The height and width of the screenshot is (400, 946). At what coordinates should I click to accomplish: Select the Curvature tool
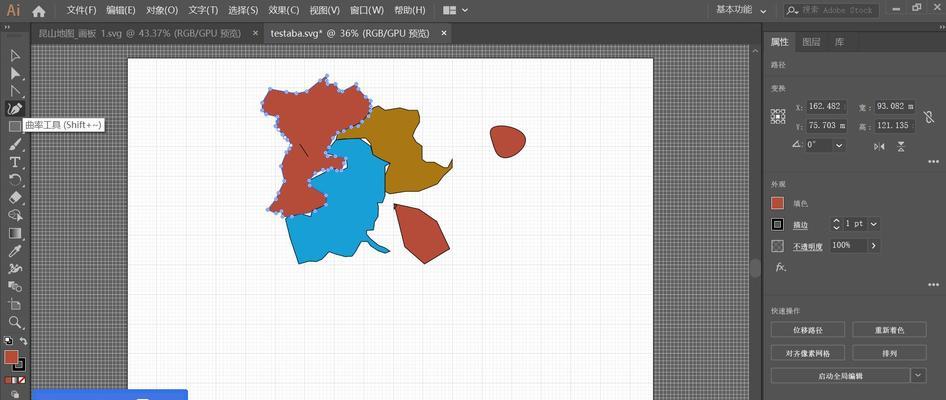(x=15, y=109)
